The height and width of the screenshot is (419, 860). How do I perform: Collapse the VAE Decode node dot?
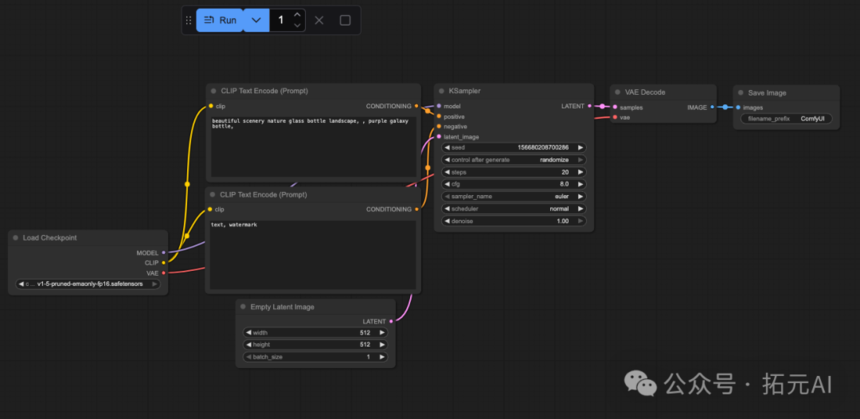pyautogui.click(x=618, y=92)
